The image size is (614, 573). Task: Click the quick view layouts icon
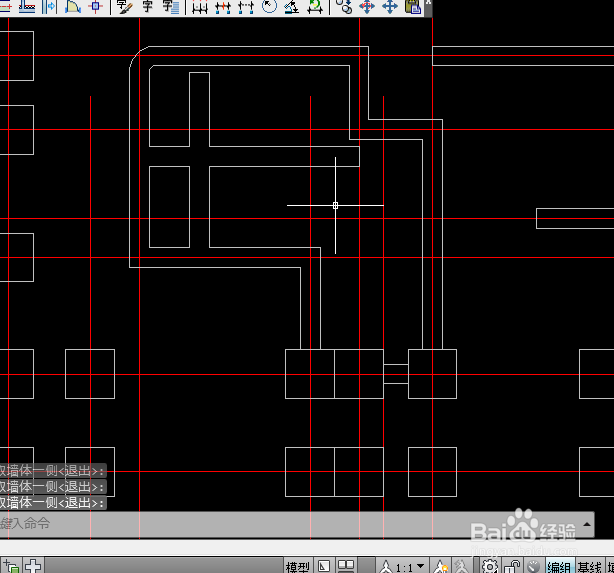[x=324, y=566]
